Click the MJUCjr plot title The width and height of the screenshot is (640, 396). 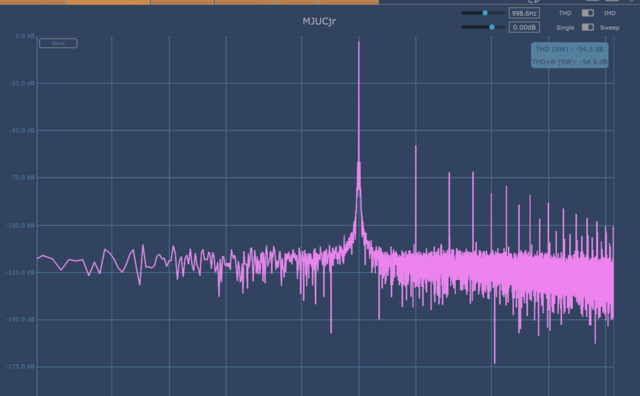[x=319, y=21]
